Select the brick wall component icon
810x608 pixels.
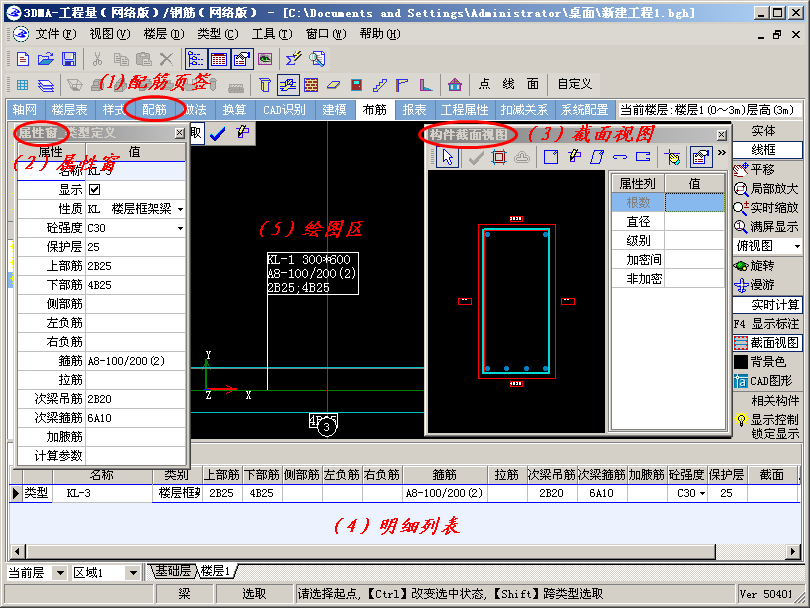click(311, 85)
